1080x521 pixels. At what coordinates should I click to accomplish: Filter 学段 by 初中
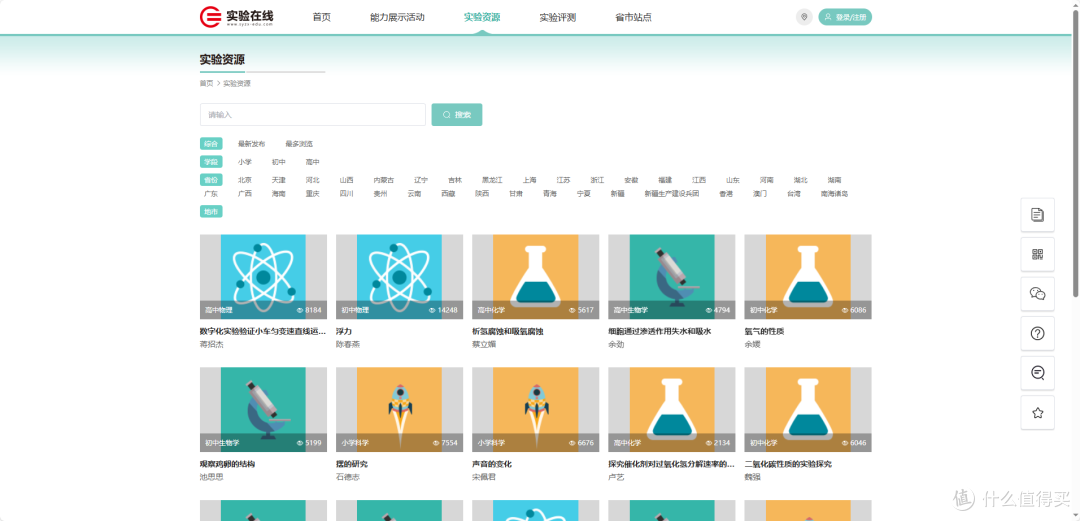(278, 162)
